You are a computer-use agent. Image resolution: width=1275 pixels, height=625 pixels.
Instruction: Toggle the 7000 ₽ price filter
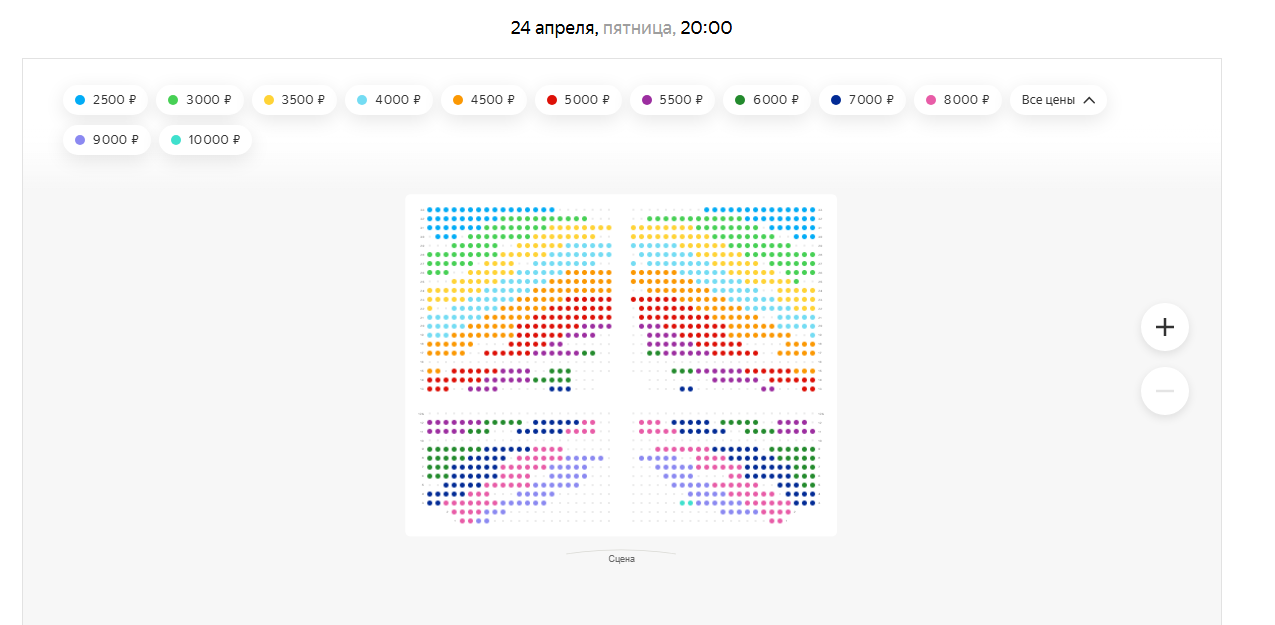[x=861, y=100]
